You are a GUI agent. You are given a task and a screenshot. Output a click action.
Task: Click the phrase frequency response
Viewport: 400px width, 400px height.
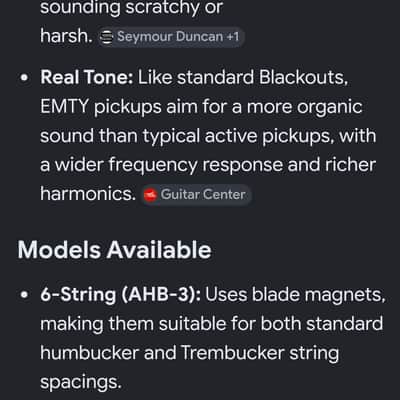(x=196, y=165)
